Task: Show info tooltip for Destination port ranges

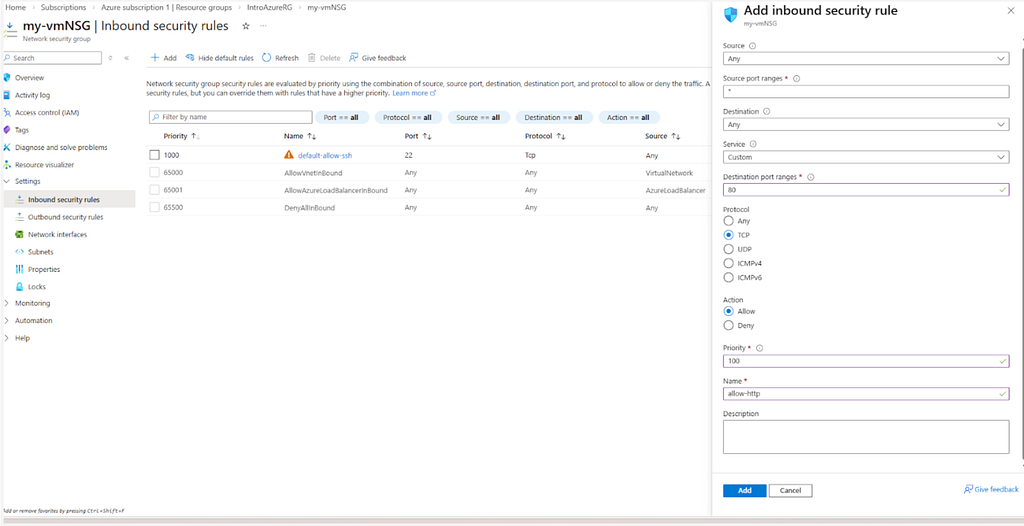Action: point(810,177)
